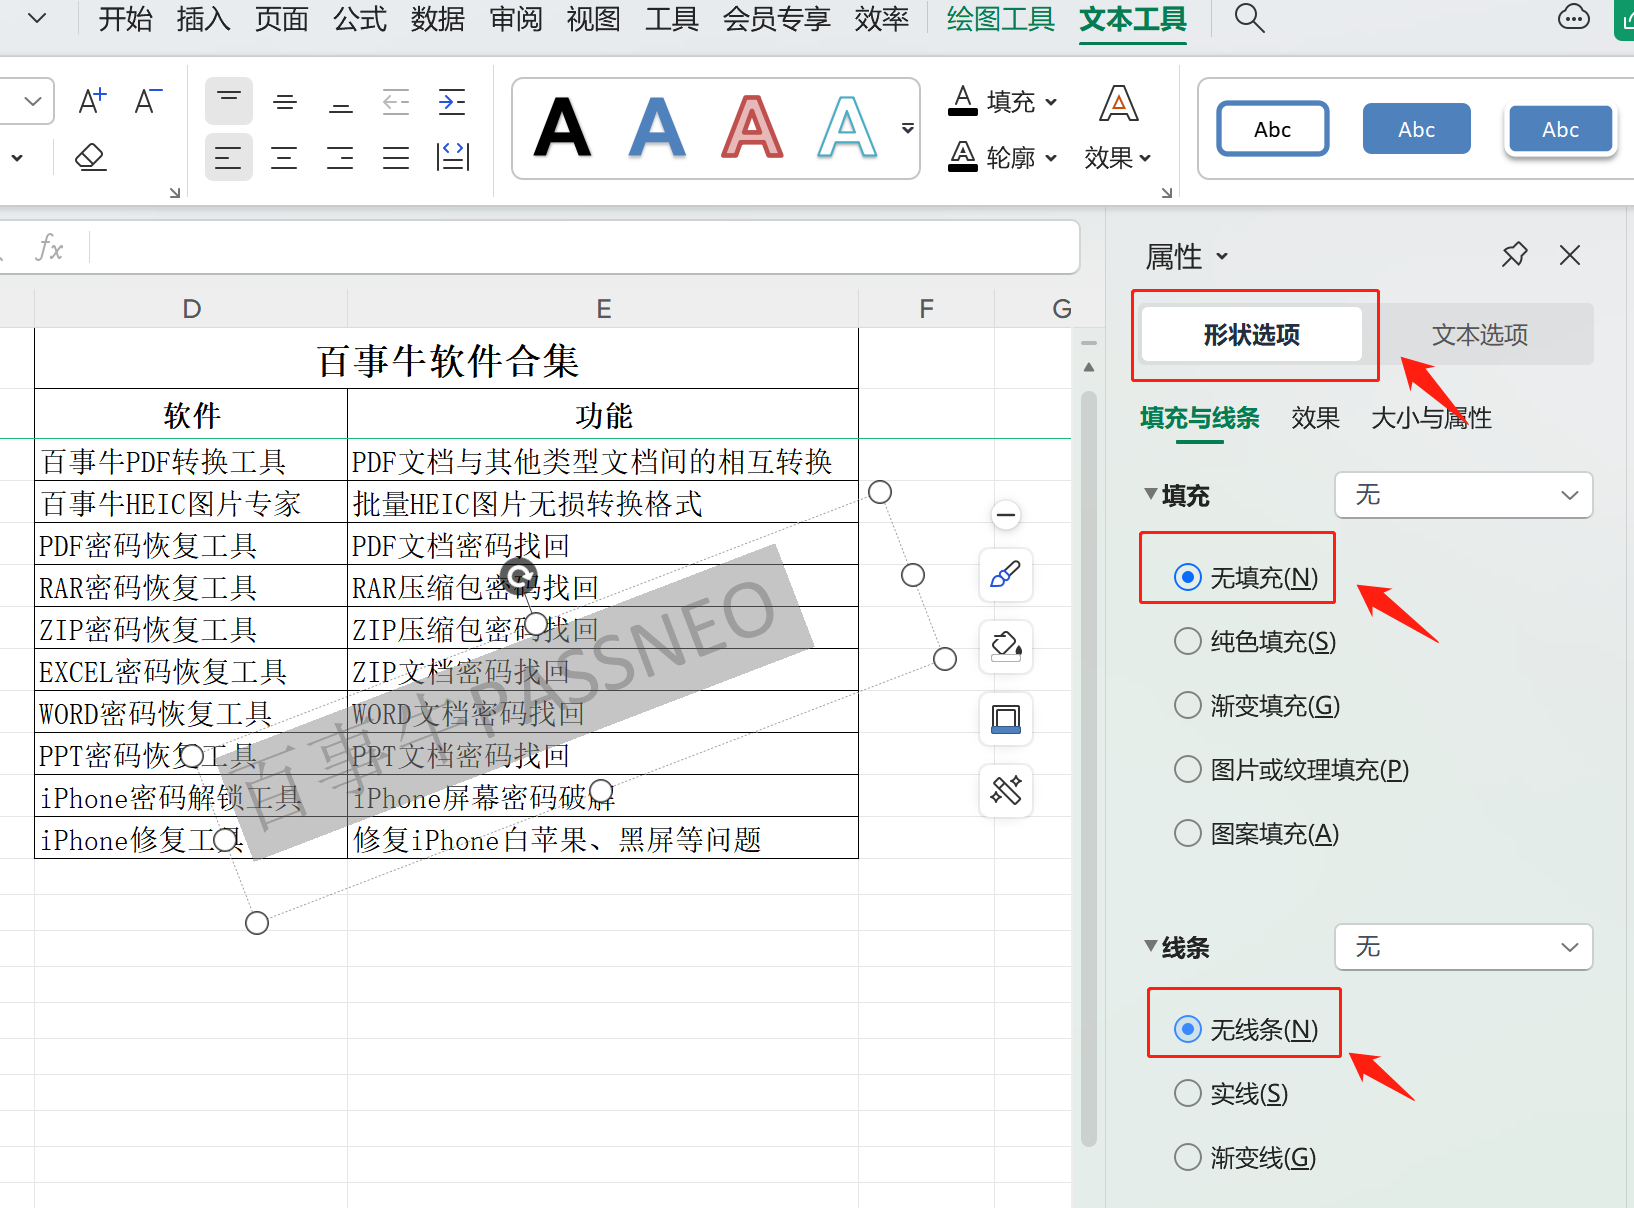
Task: Select the 实线(S) radio option
Action: 1231,1093
